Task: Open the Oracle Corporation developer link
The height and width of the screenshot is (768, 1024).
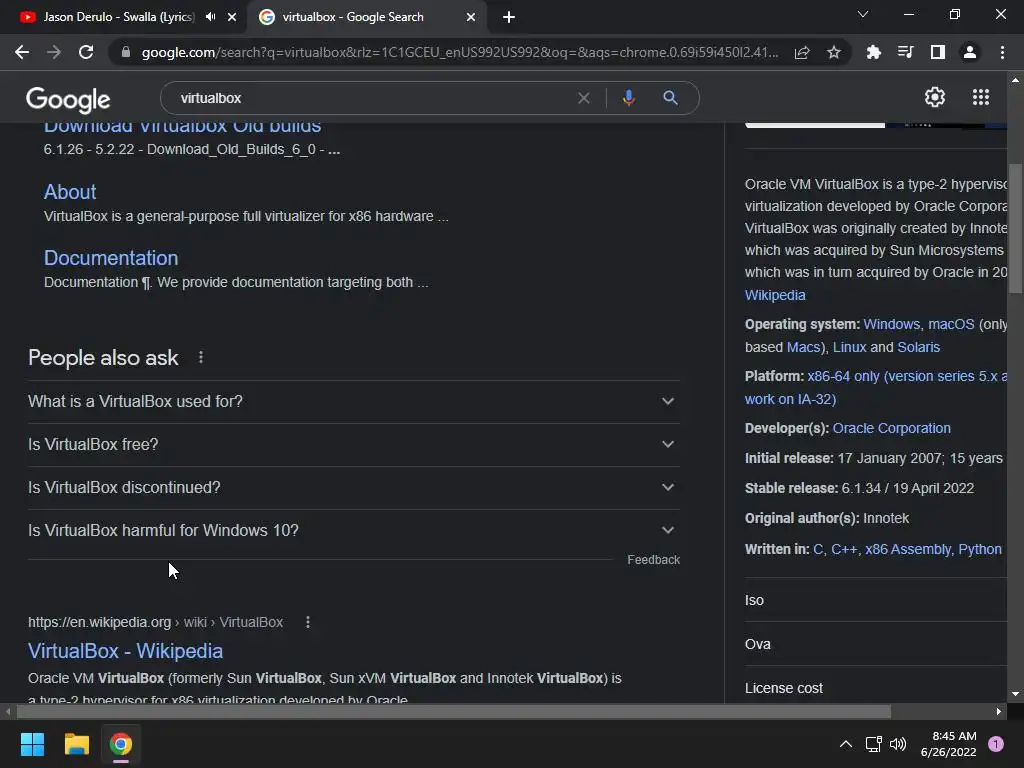Action: (891, 428)
